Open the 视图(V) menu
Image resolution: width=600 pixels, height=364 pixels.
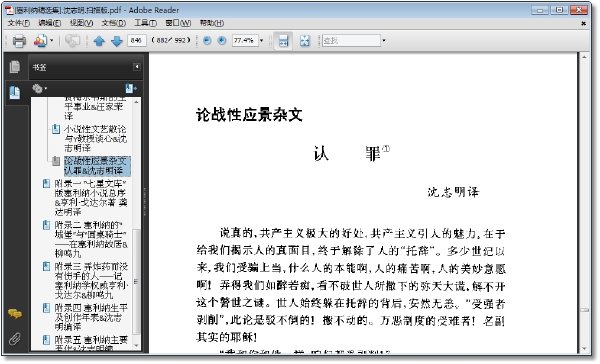[x=82, y=23]
